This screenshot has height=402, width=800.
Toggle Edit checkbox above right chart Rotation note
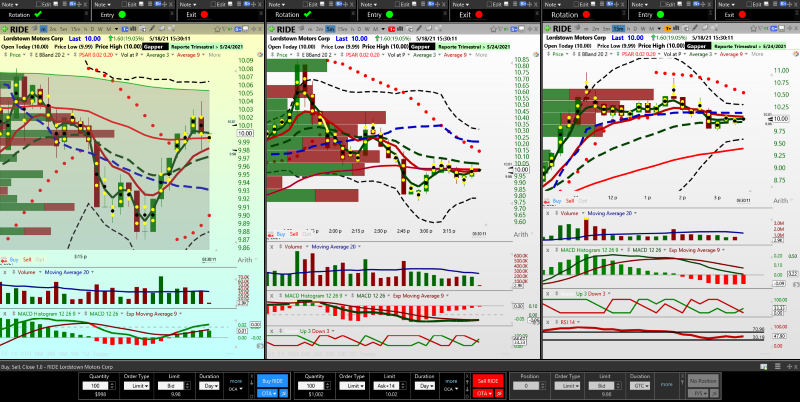576,4
